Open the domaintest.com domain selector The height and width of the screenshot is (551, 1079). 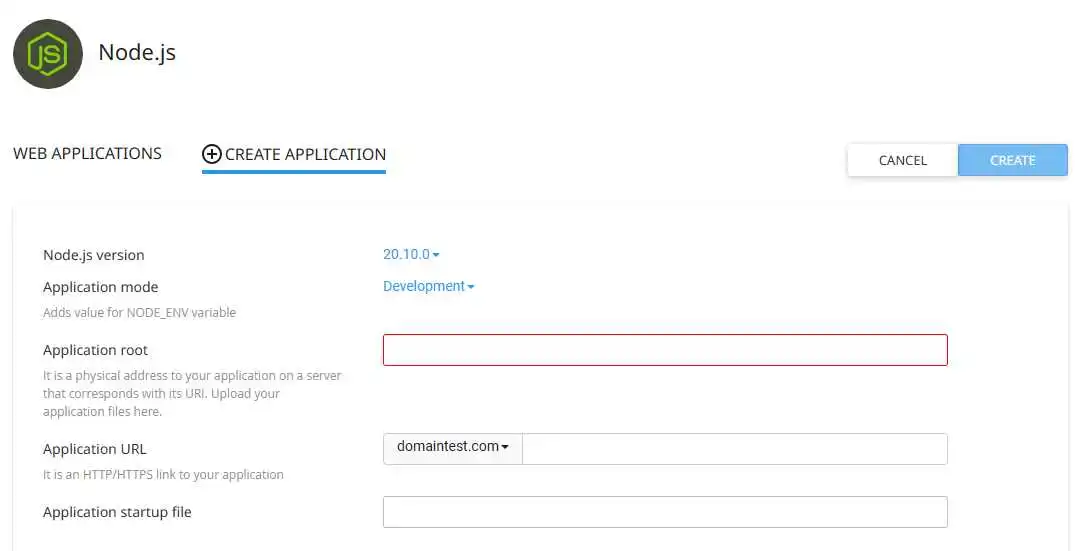coord(453,447)
